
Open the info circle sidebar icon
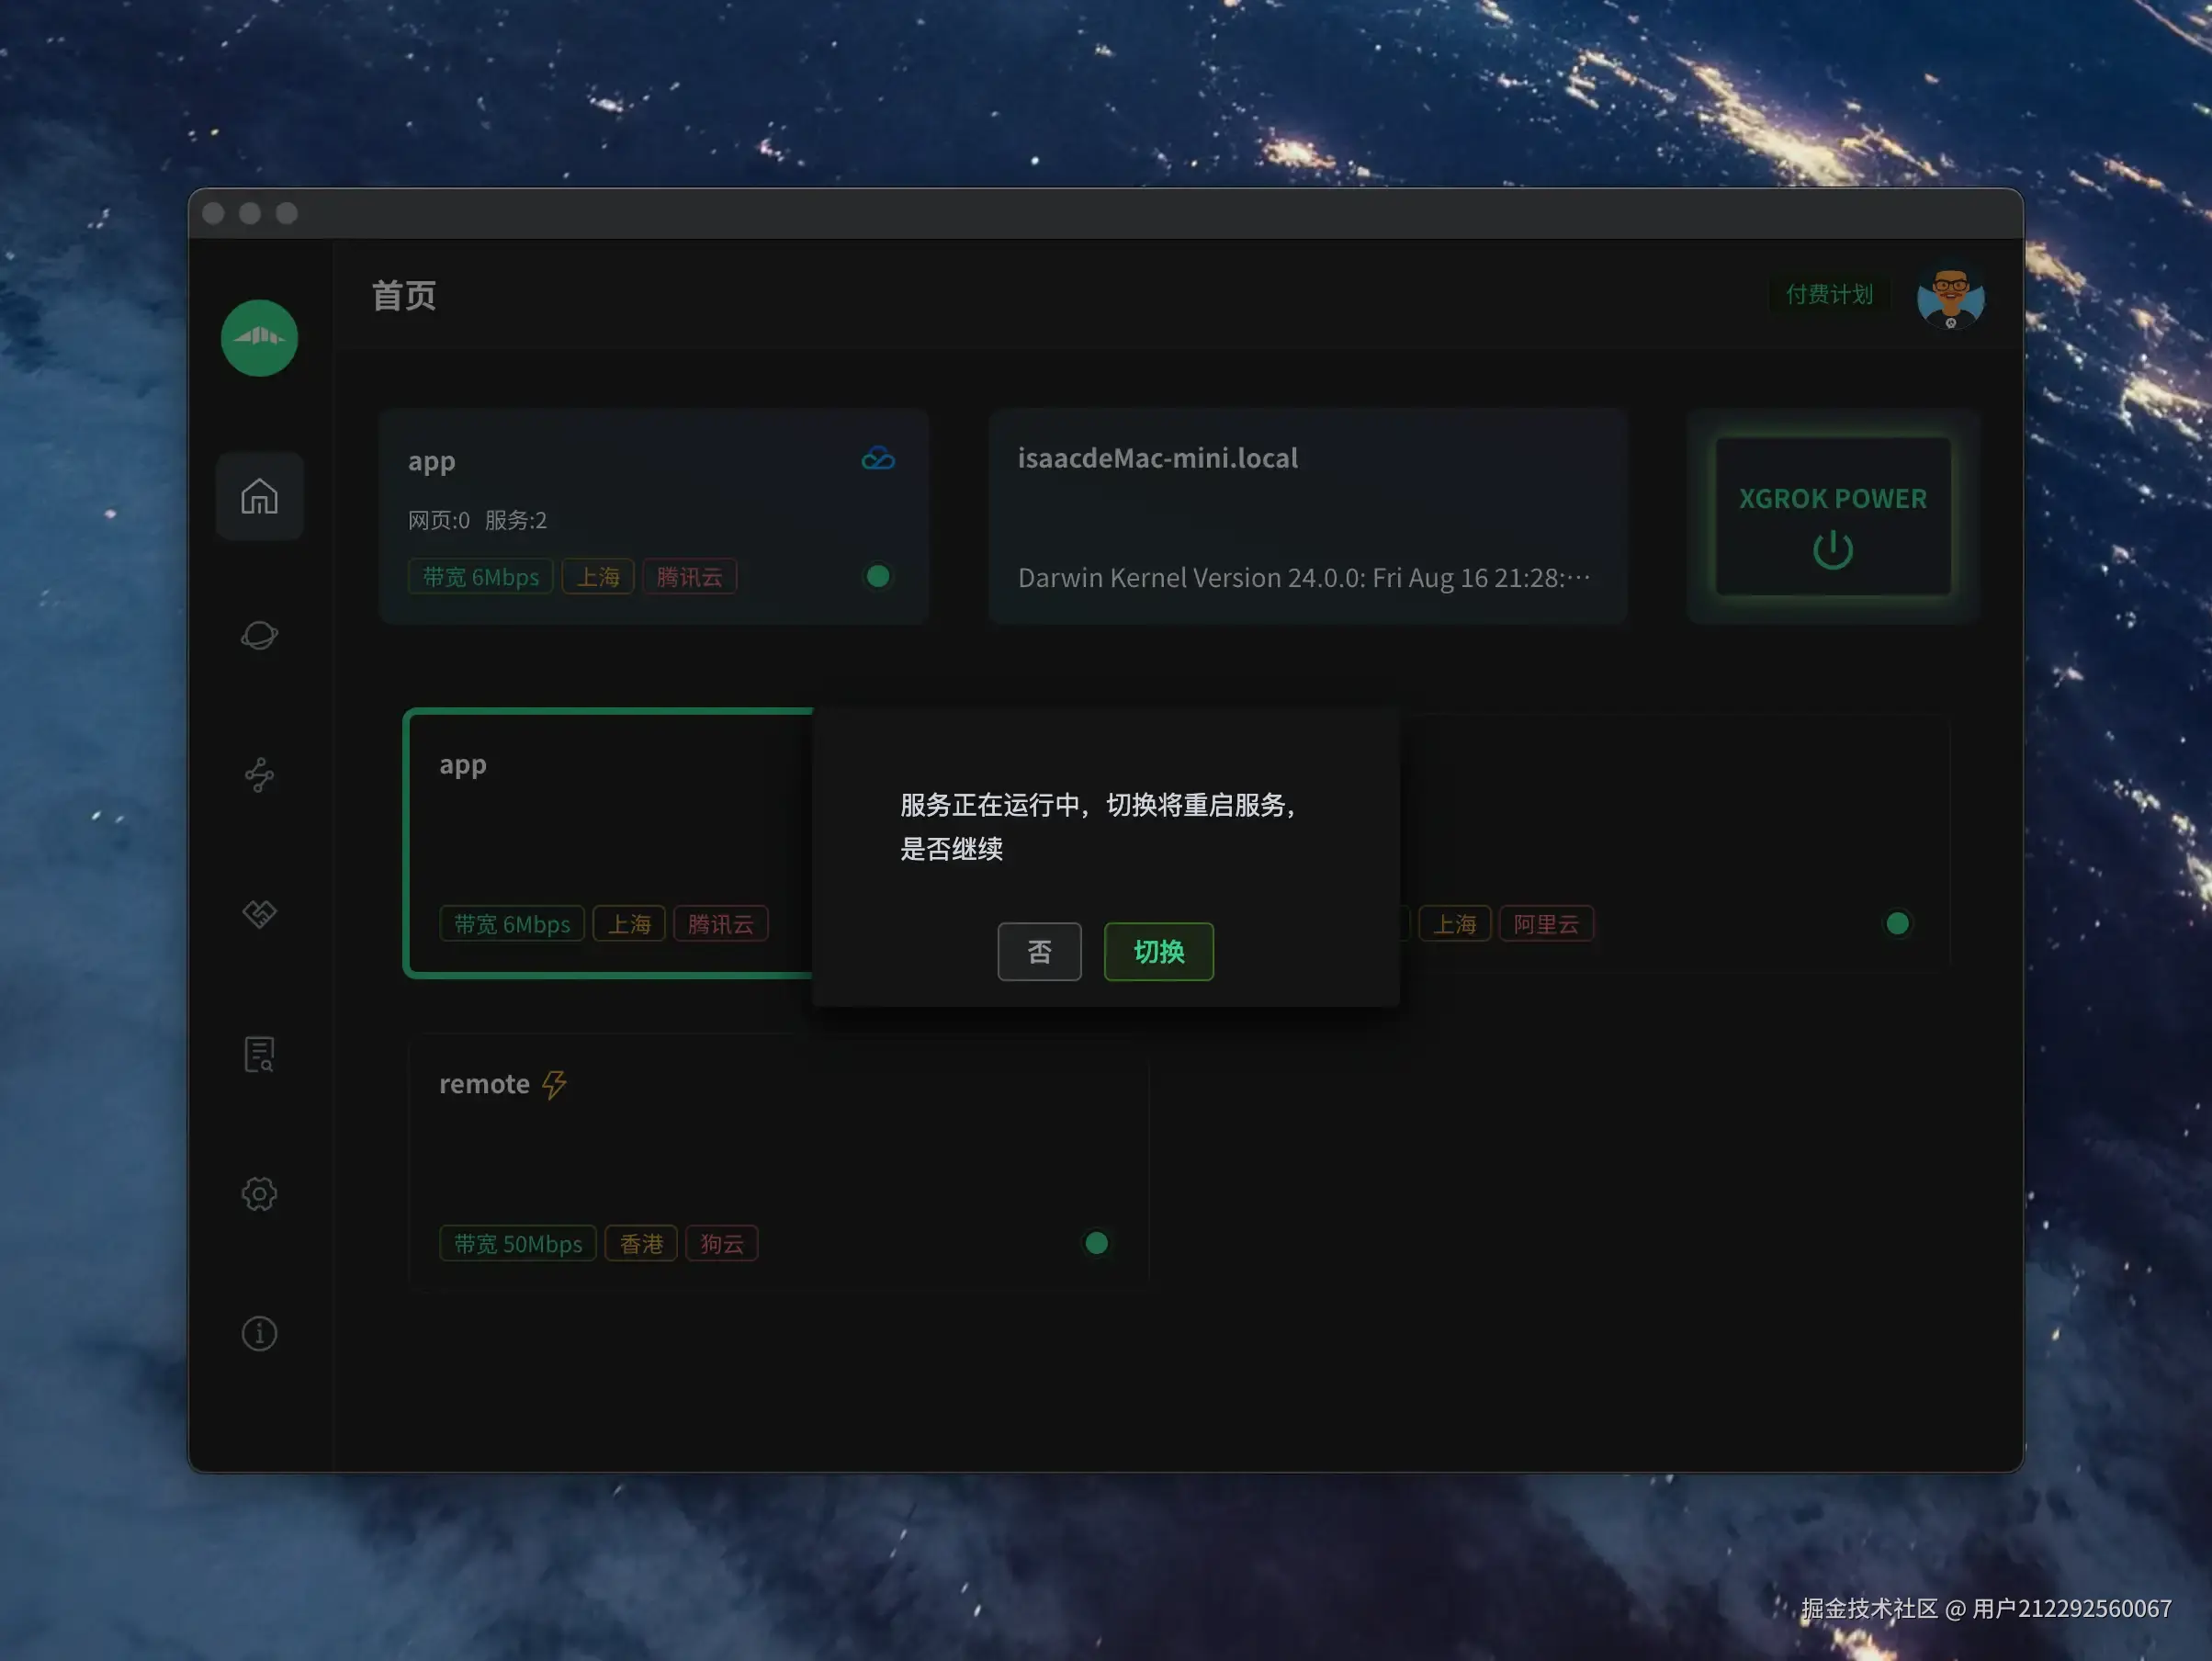pos(259,1333)
